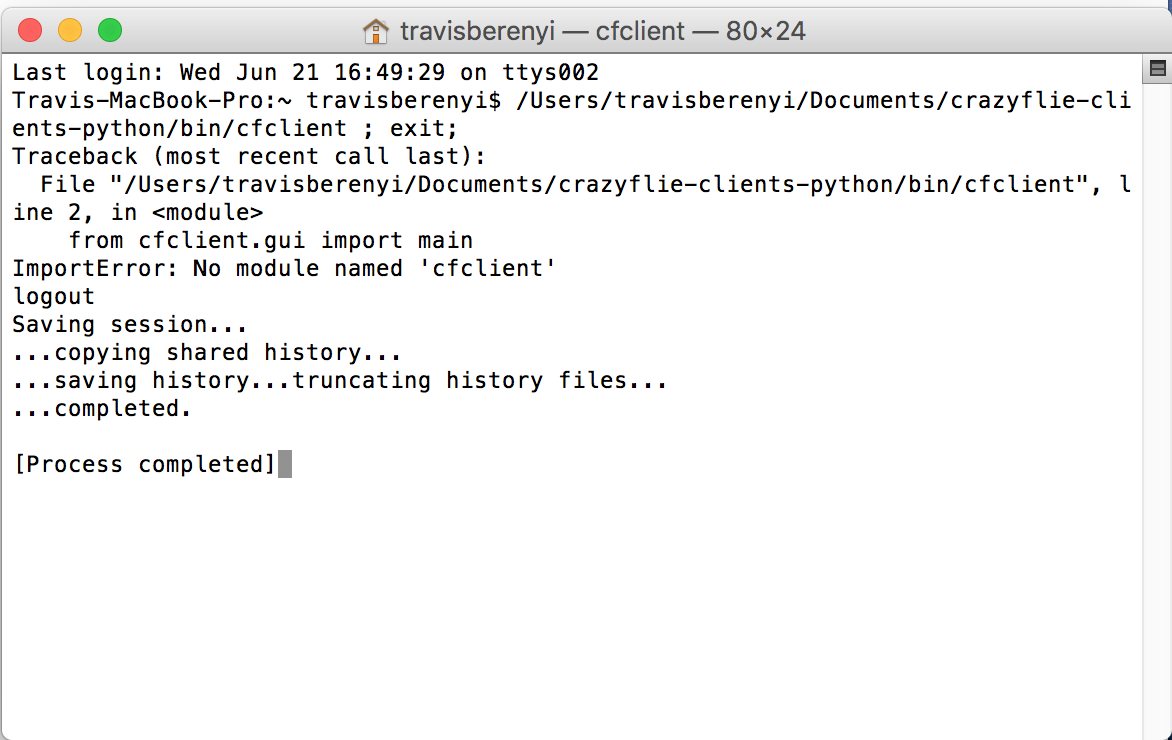Click the window title "travisberenyi — cfclient — 80×24"
This screenshot has width=1172, height=740.
click(x=602, y=31)
